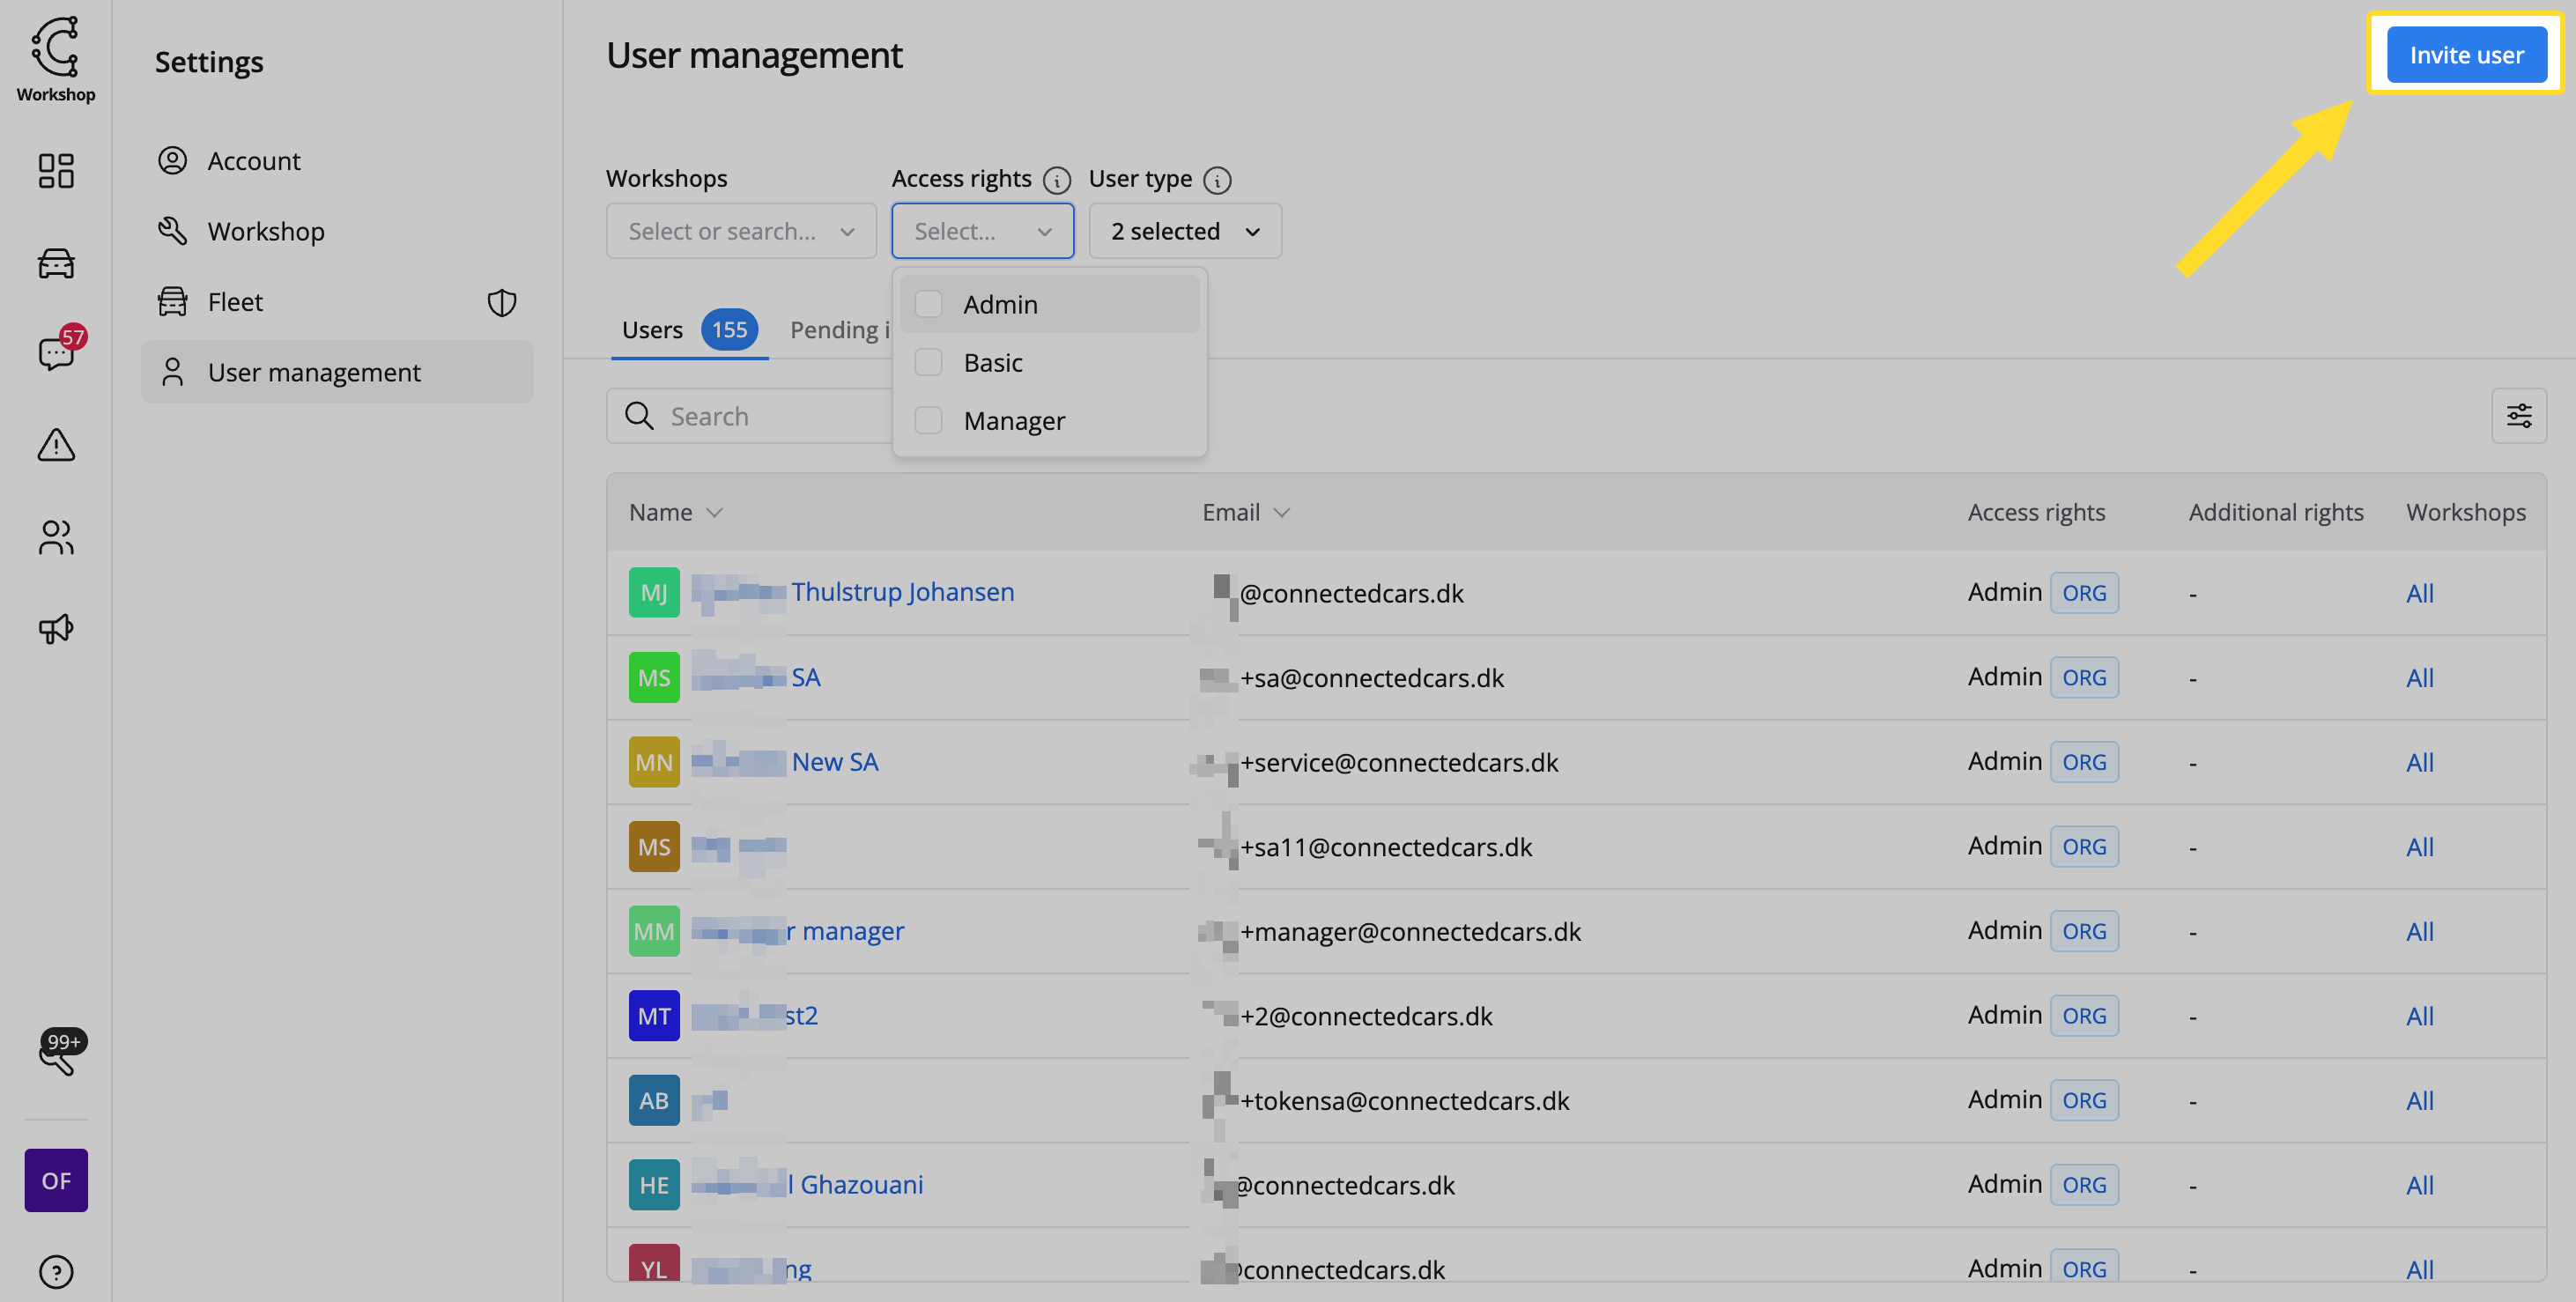Open the megaphone announcements icon
The width and height of the screenshot is (2576, 1302).
pos(56,628)
